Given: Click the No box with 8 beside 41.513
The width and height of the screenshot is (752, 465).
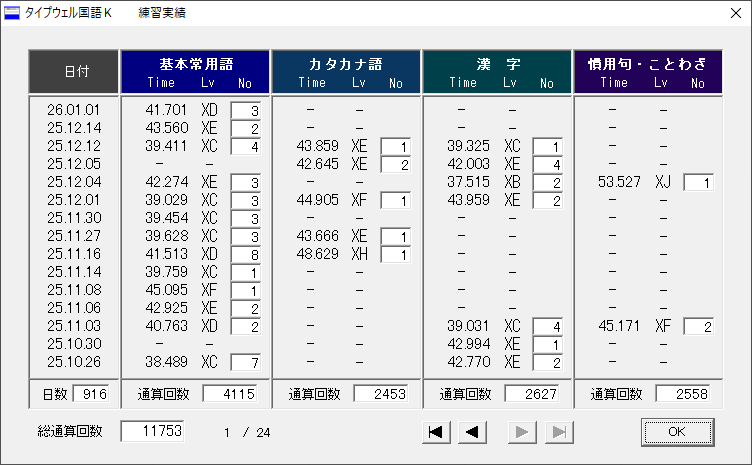Looking at the screenshot, I should point(246,255).
